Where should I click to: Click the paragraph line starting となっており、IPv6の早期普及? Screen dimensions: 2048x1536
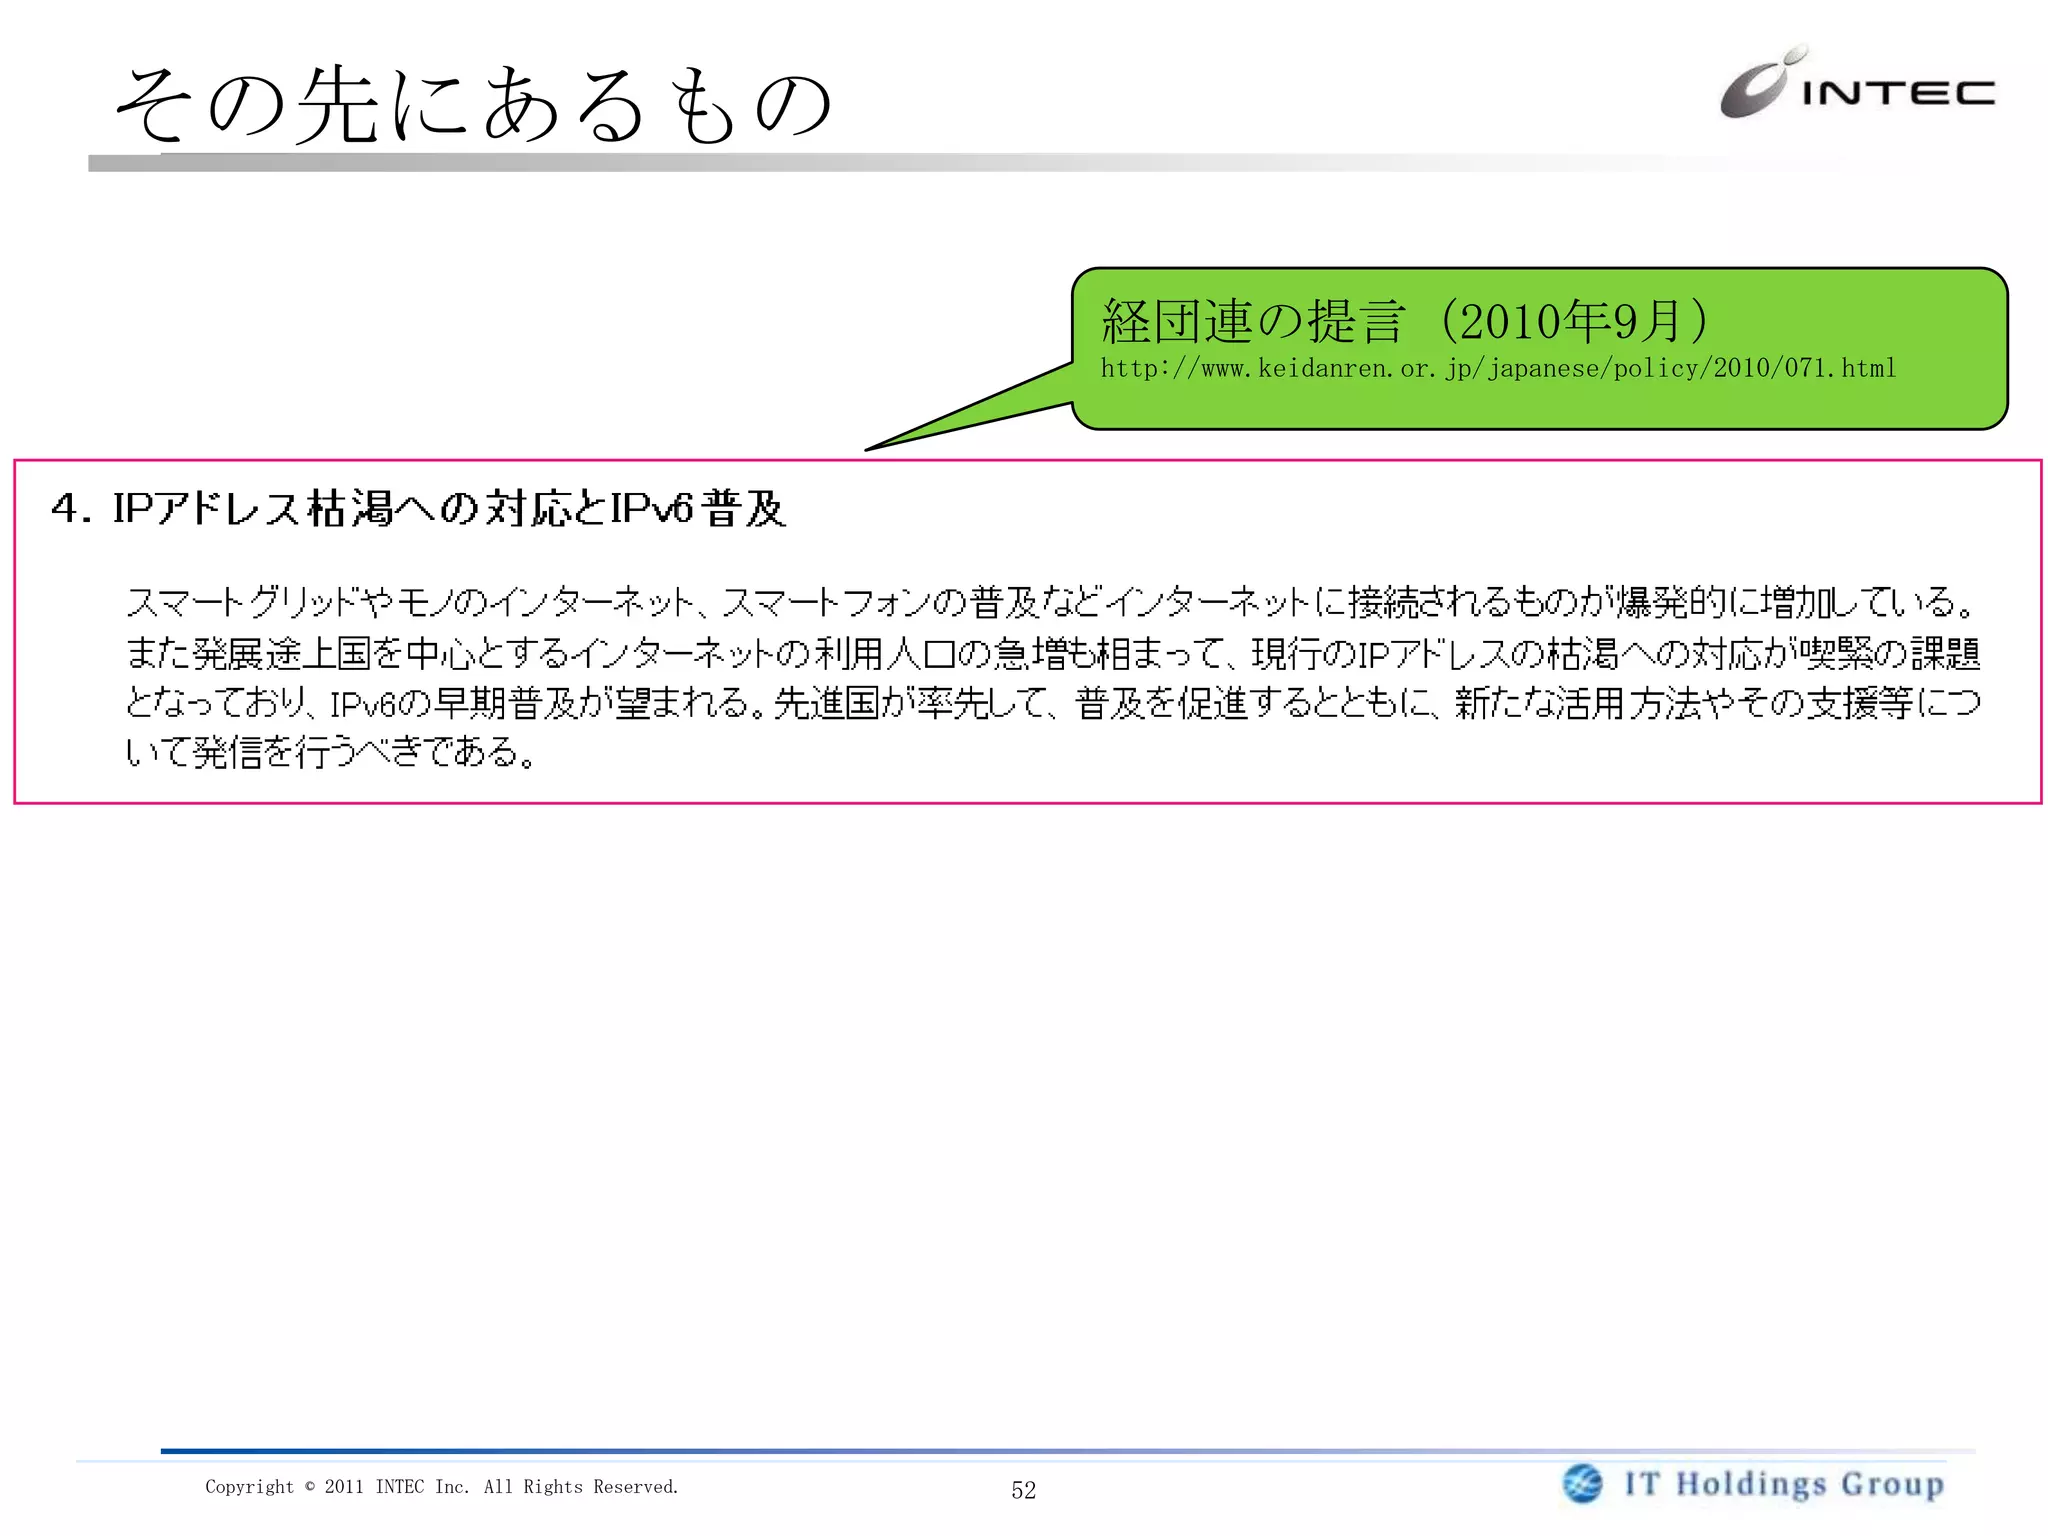click(1053, 703)
